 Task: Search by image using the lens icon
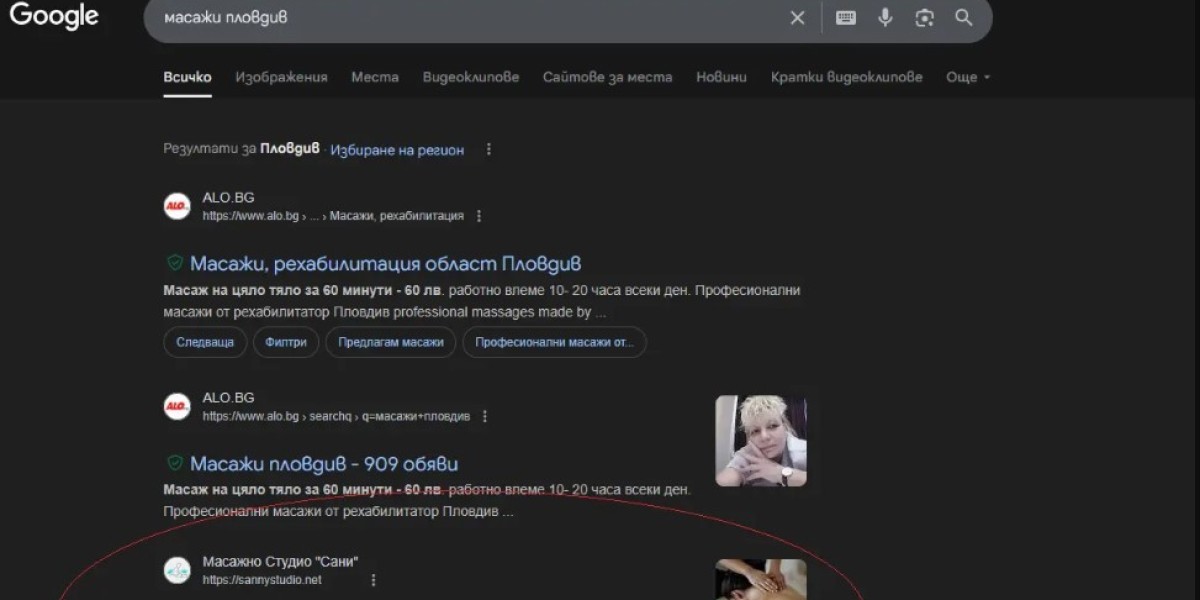pyautogui.click(x=925, y=17)
